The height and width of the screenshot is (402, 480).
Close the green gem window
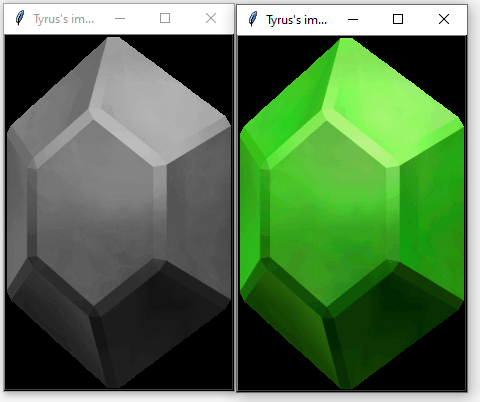pos(444,19)
